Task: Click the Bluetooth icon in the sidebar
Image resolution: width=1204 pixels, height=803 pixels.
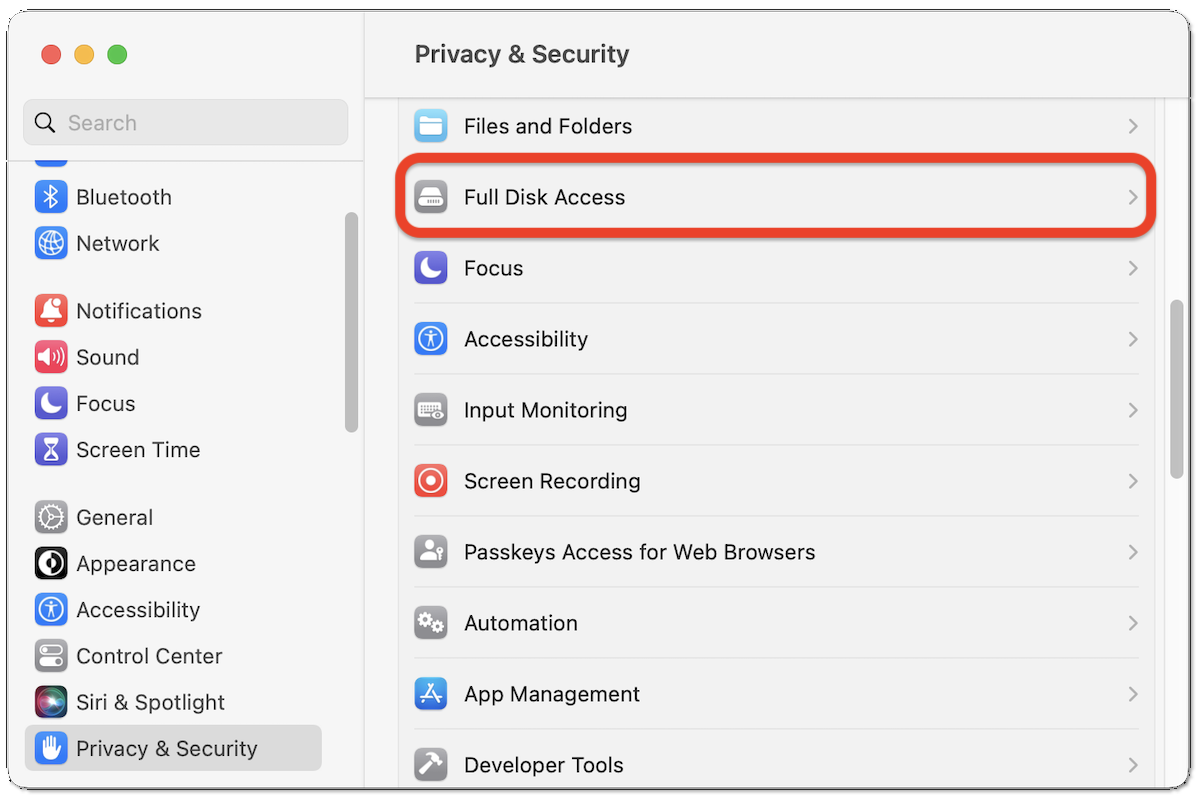Action: [51, 197]
